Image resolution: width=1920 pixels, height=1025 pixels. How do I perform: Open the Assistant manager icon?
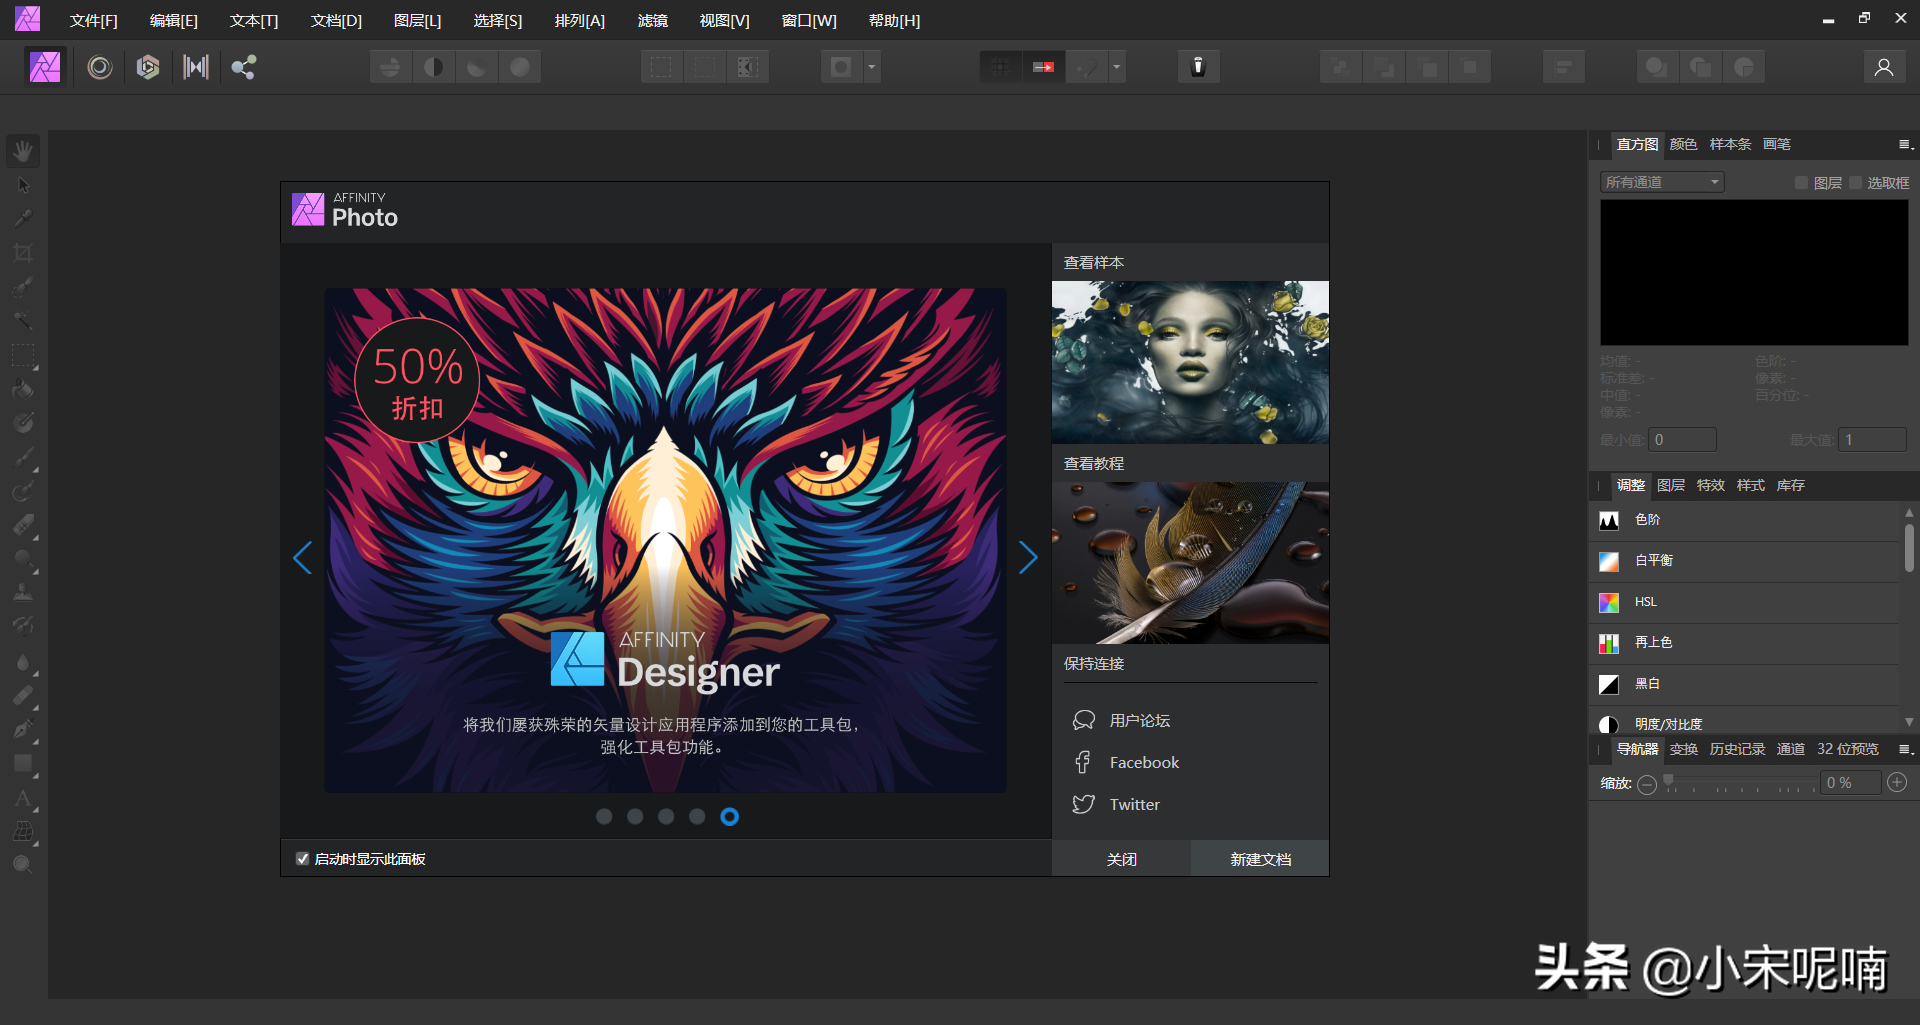point(1198,67)
